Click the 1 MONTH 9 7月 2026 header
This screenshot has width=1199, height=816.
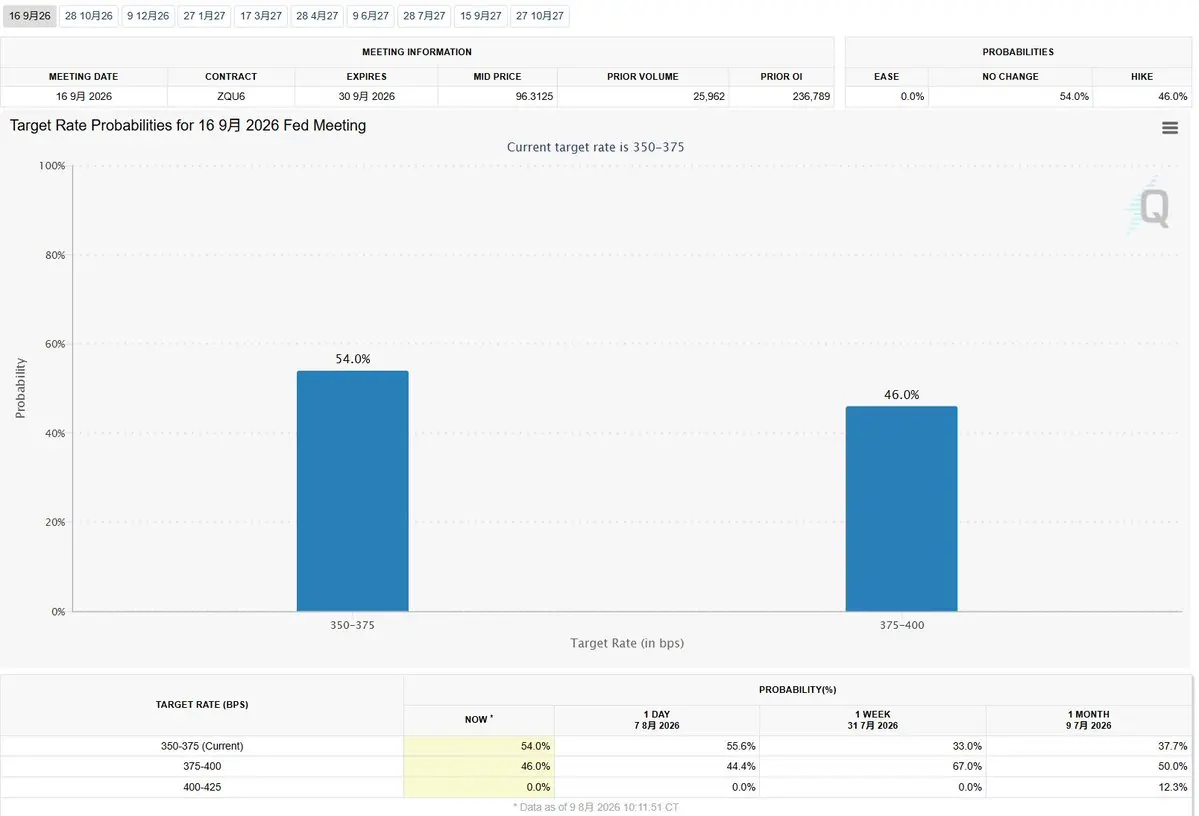click(x=1089, y=720)
